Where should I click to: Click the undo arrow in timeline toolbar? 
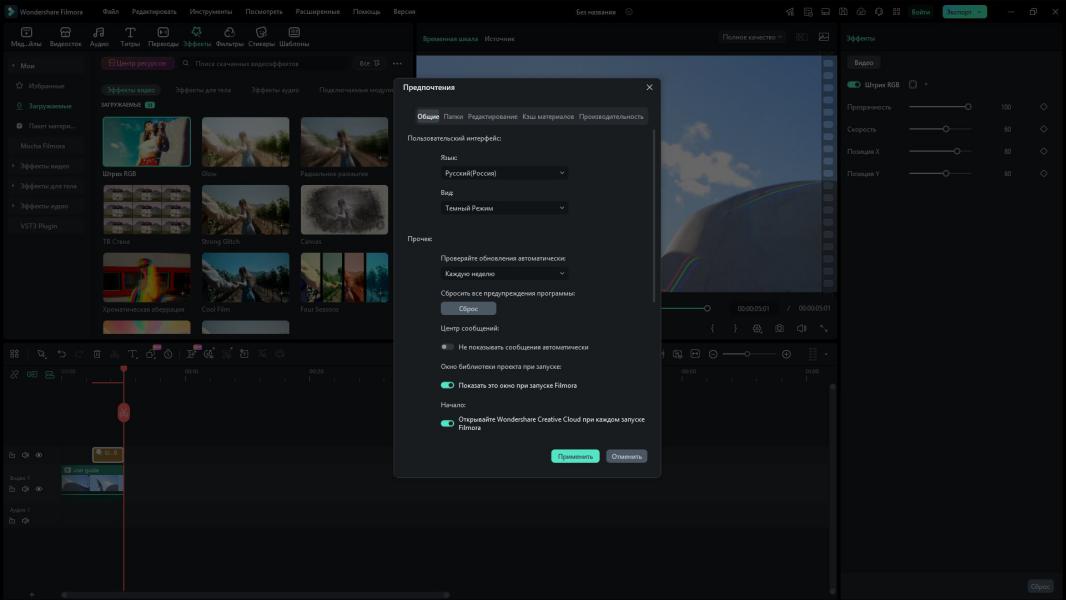point(61,354)
